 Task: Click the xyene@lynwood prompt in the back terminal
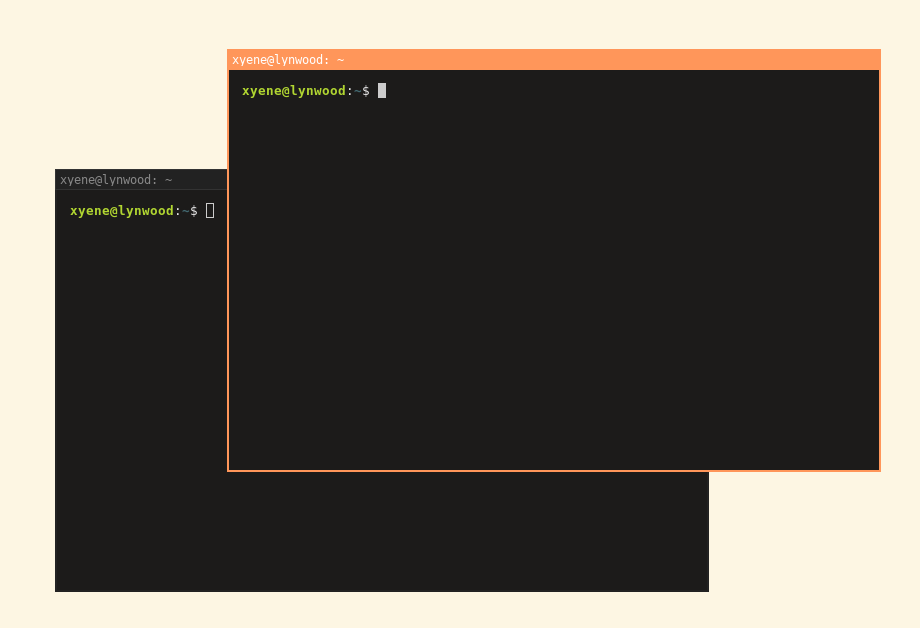coord(121,210)
